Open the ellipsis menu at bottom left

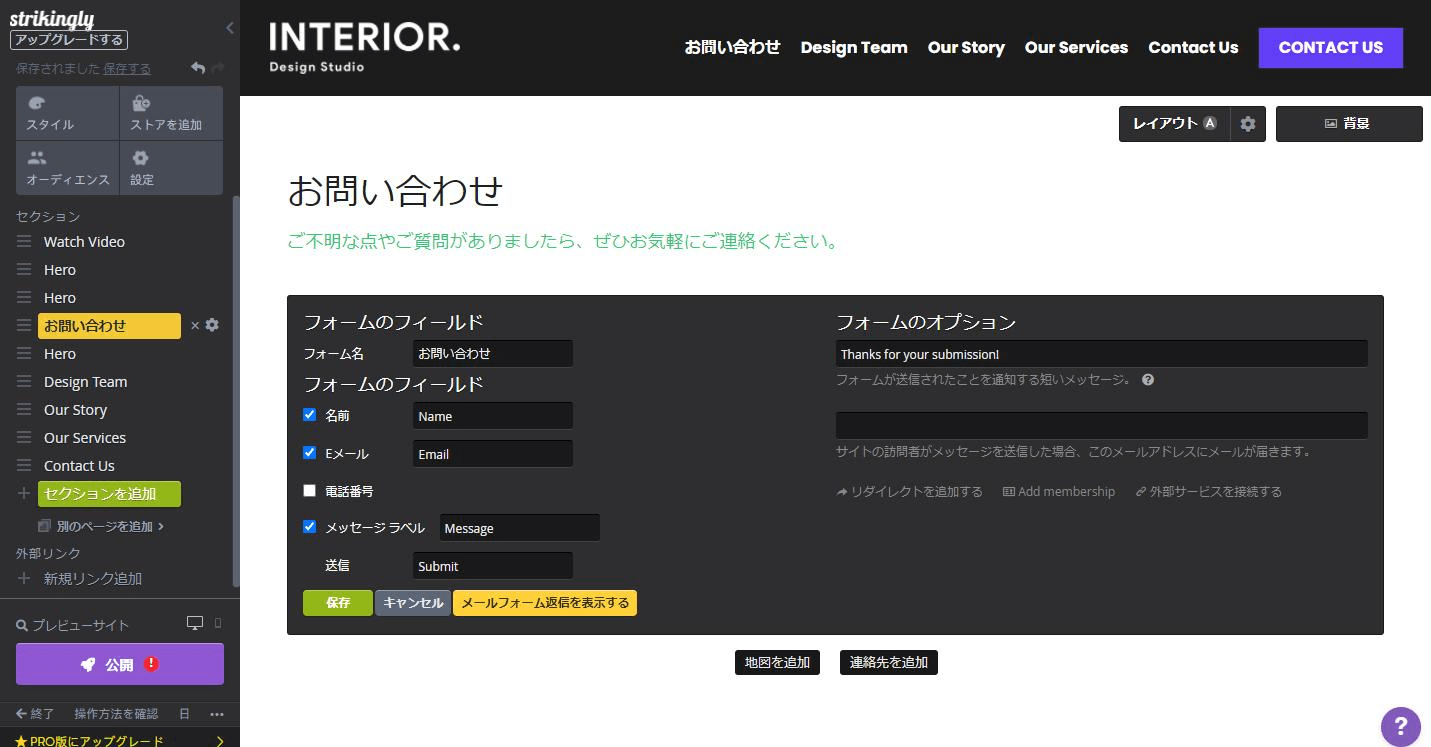[216, 713]
